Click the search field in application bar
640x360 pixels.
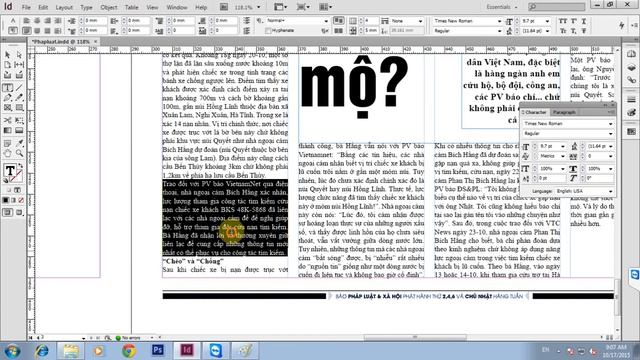(556, 7)
